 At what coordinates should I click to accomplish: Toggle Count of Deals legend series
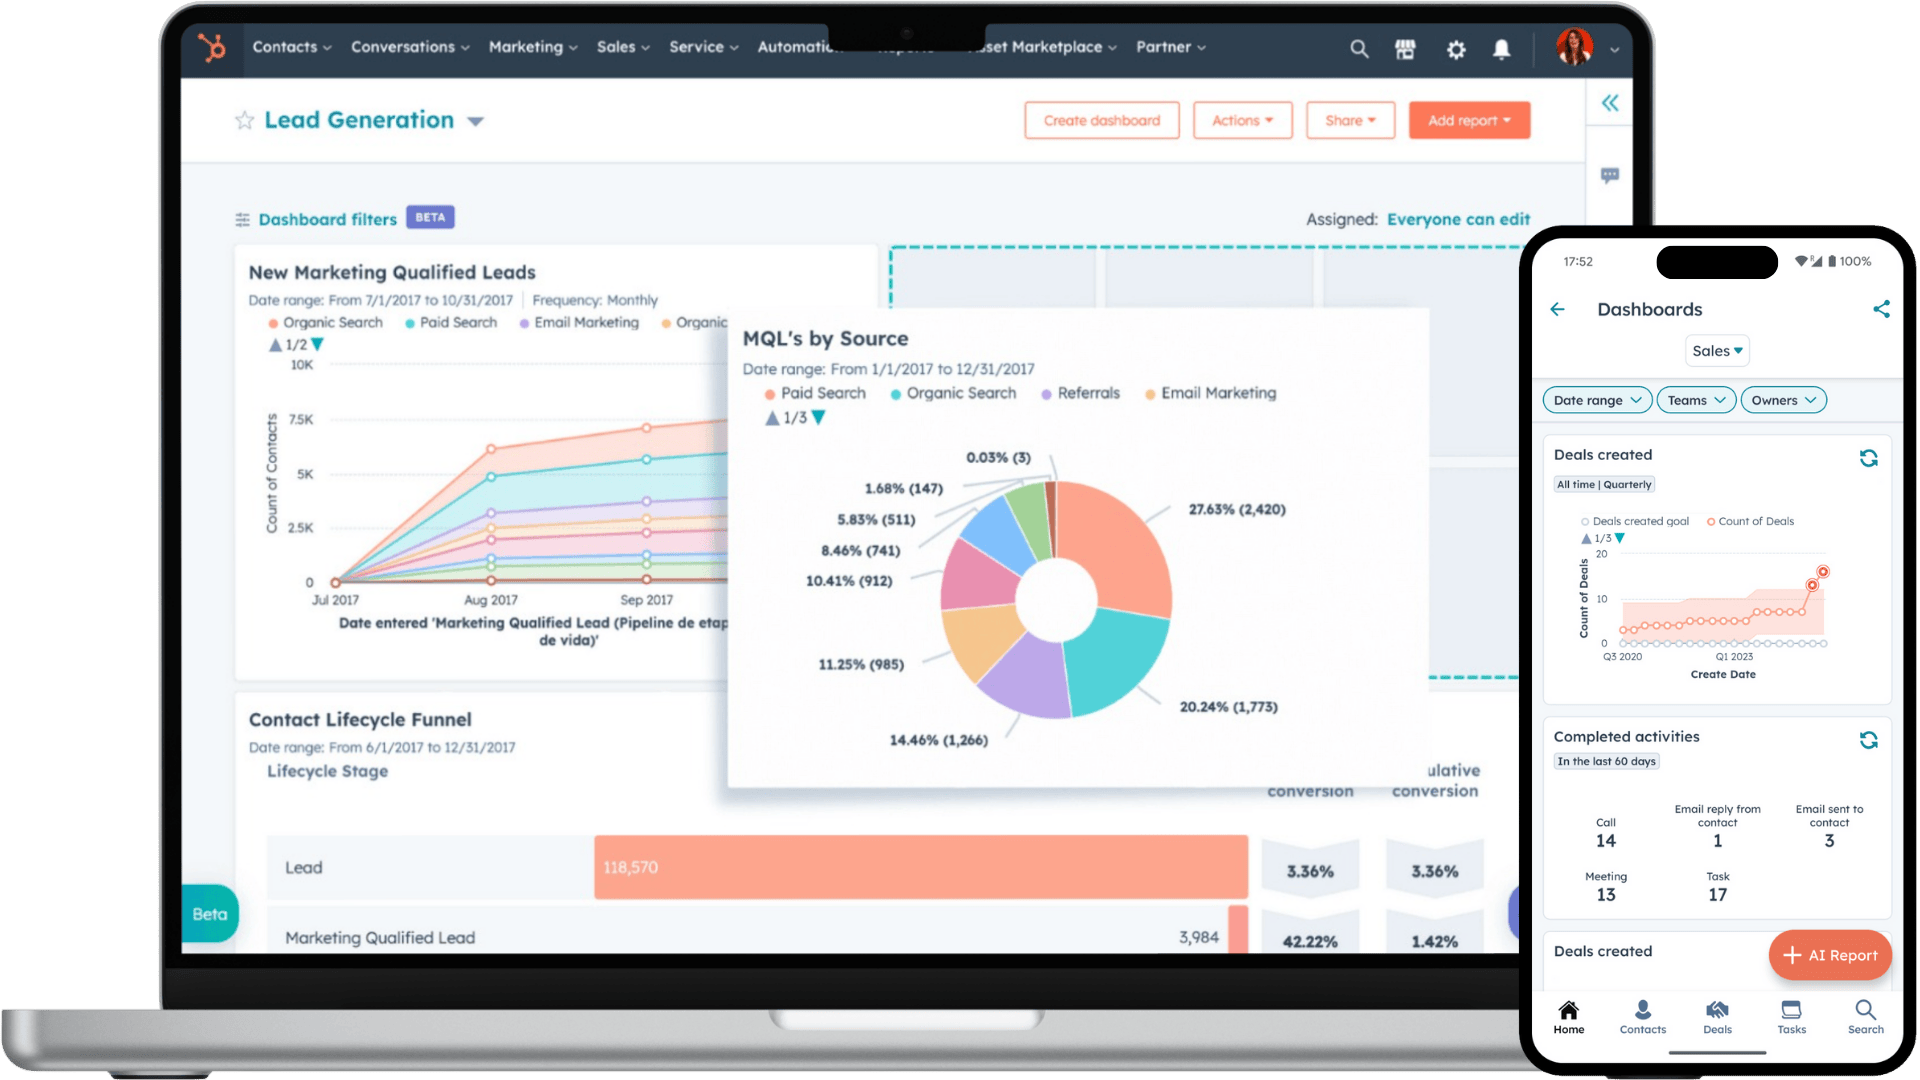click(x=1750, y=522)
